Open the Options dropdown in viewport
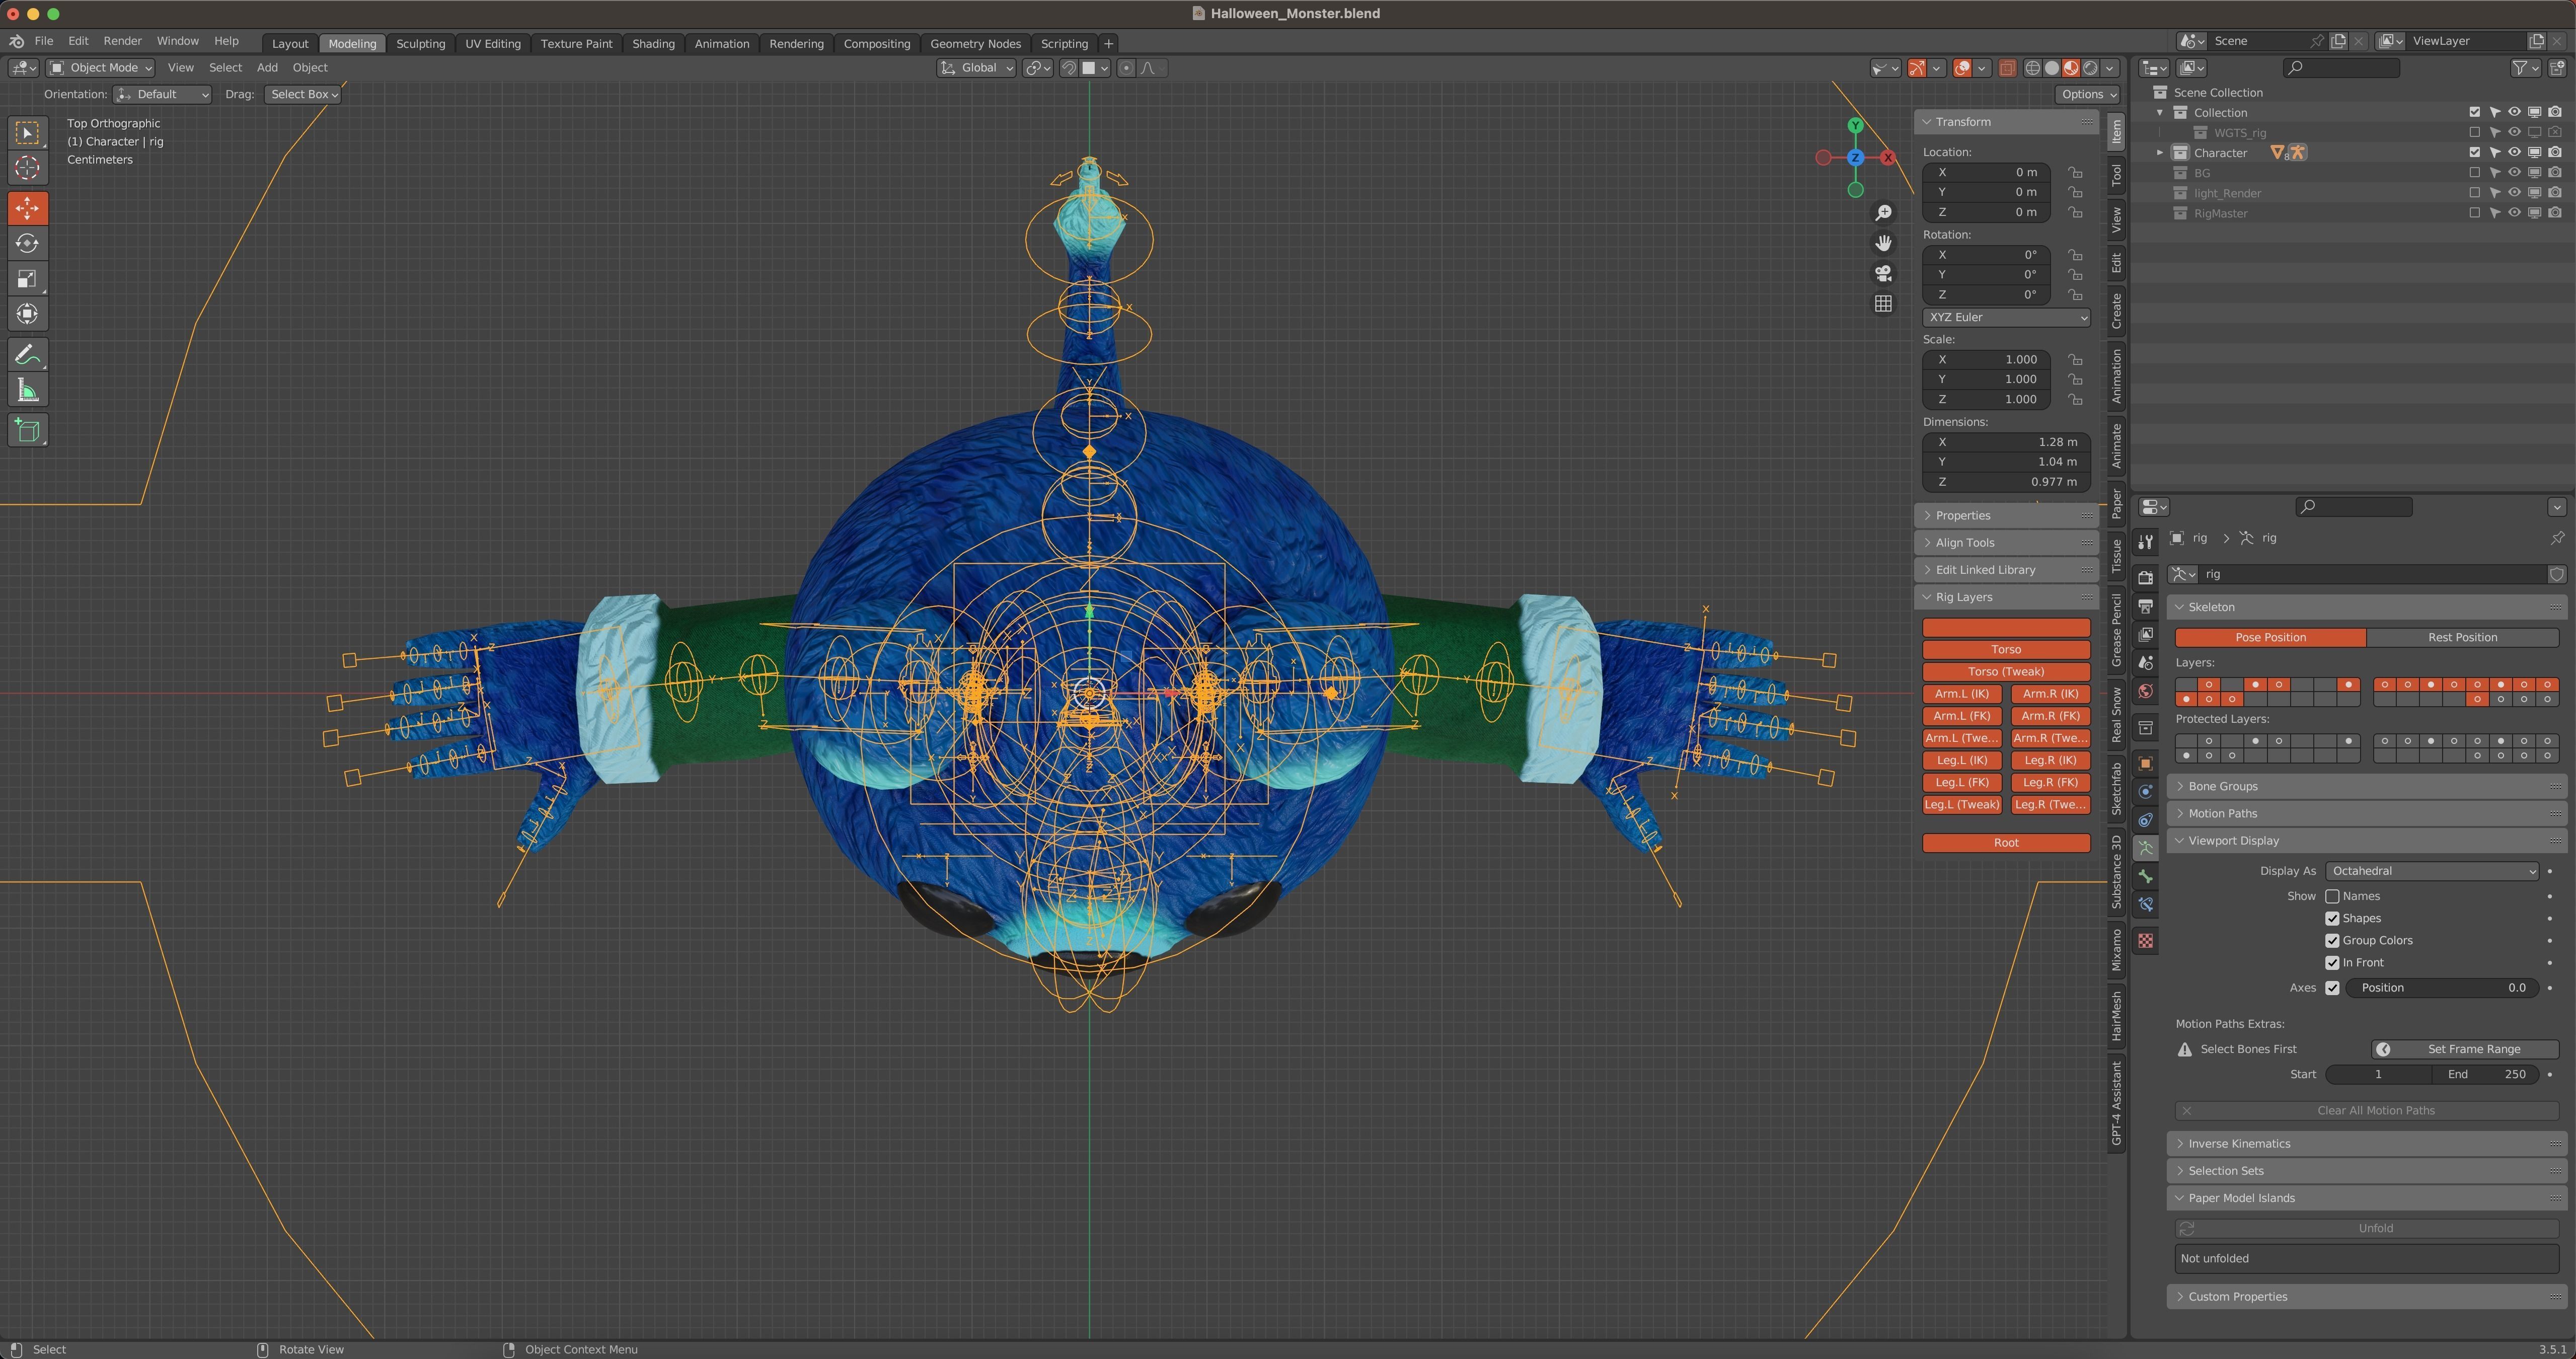The height and width of the screenshot is (1359, 2576). click(x=2088, y=94)
